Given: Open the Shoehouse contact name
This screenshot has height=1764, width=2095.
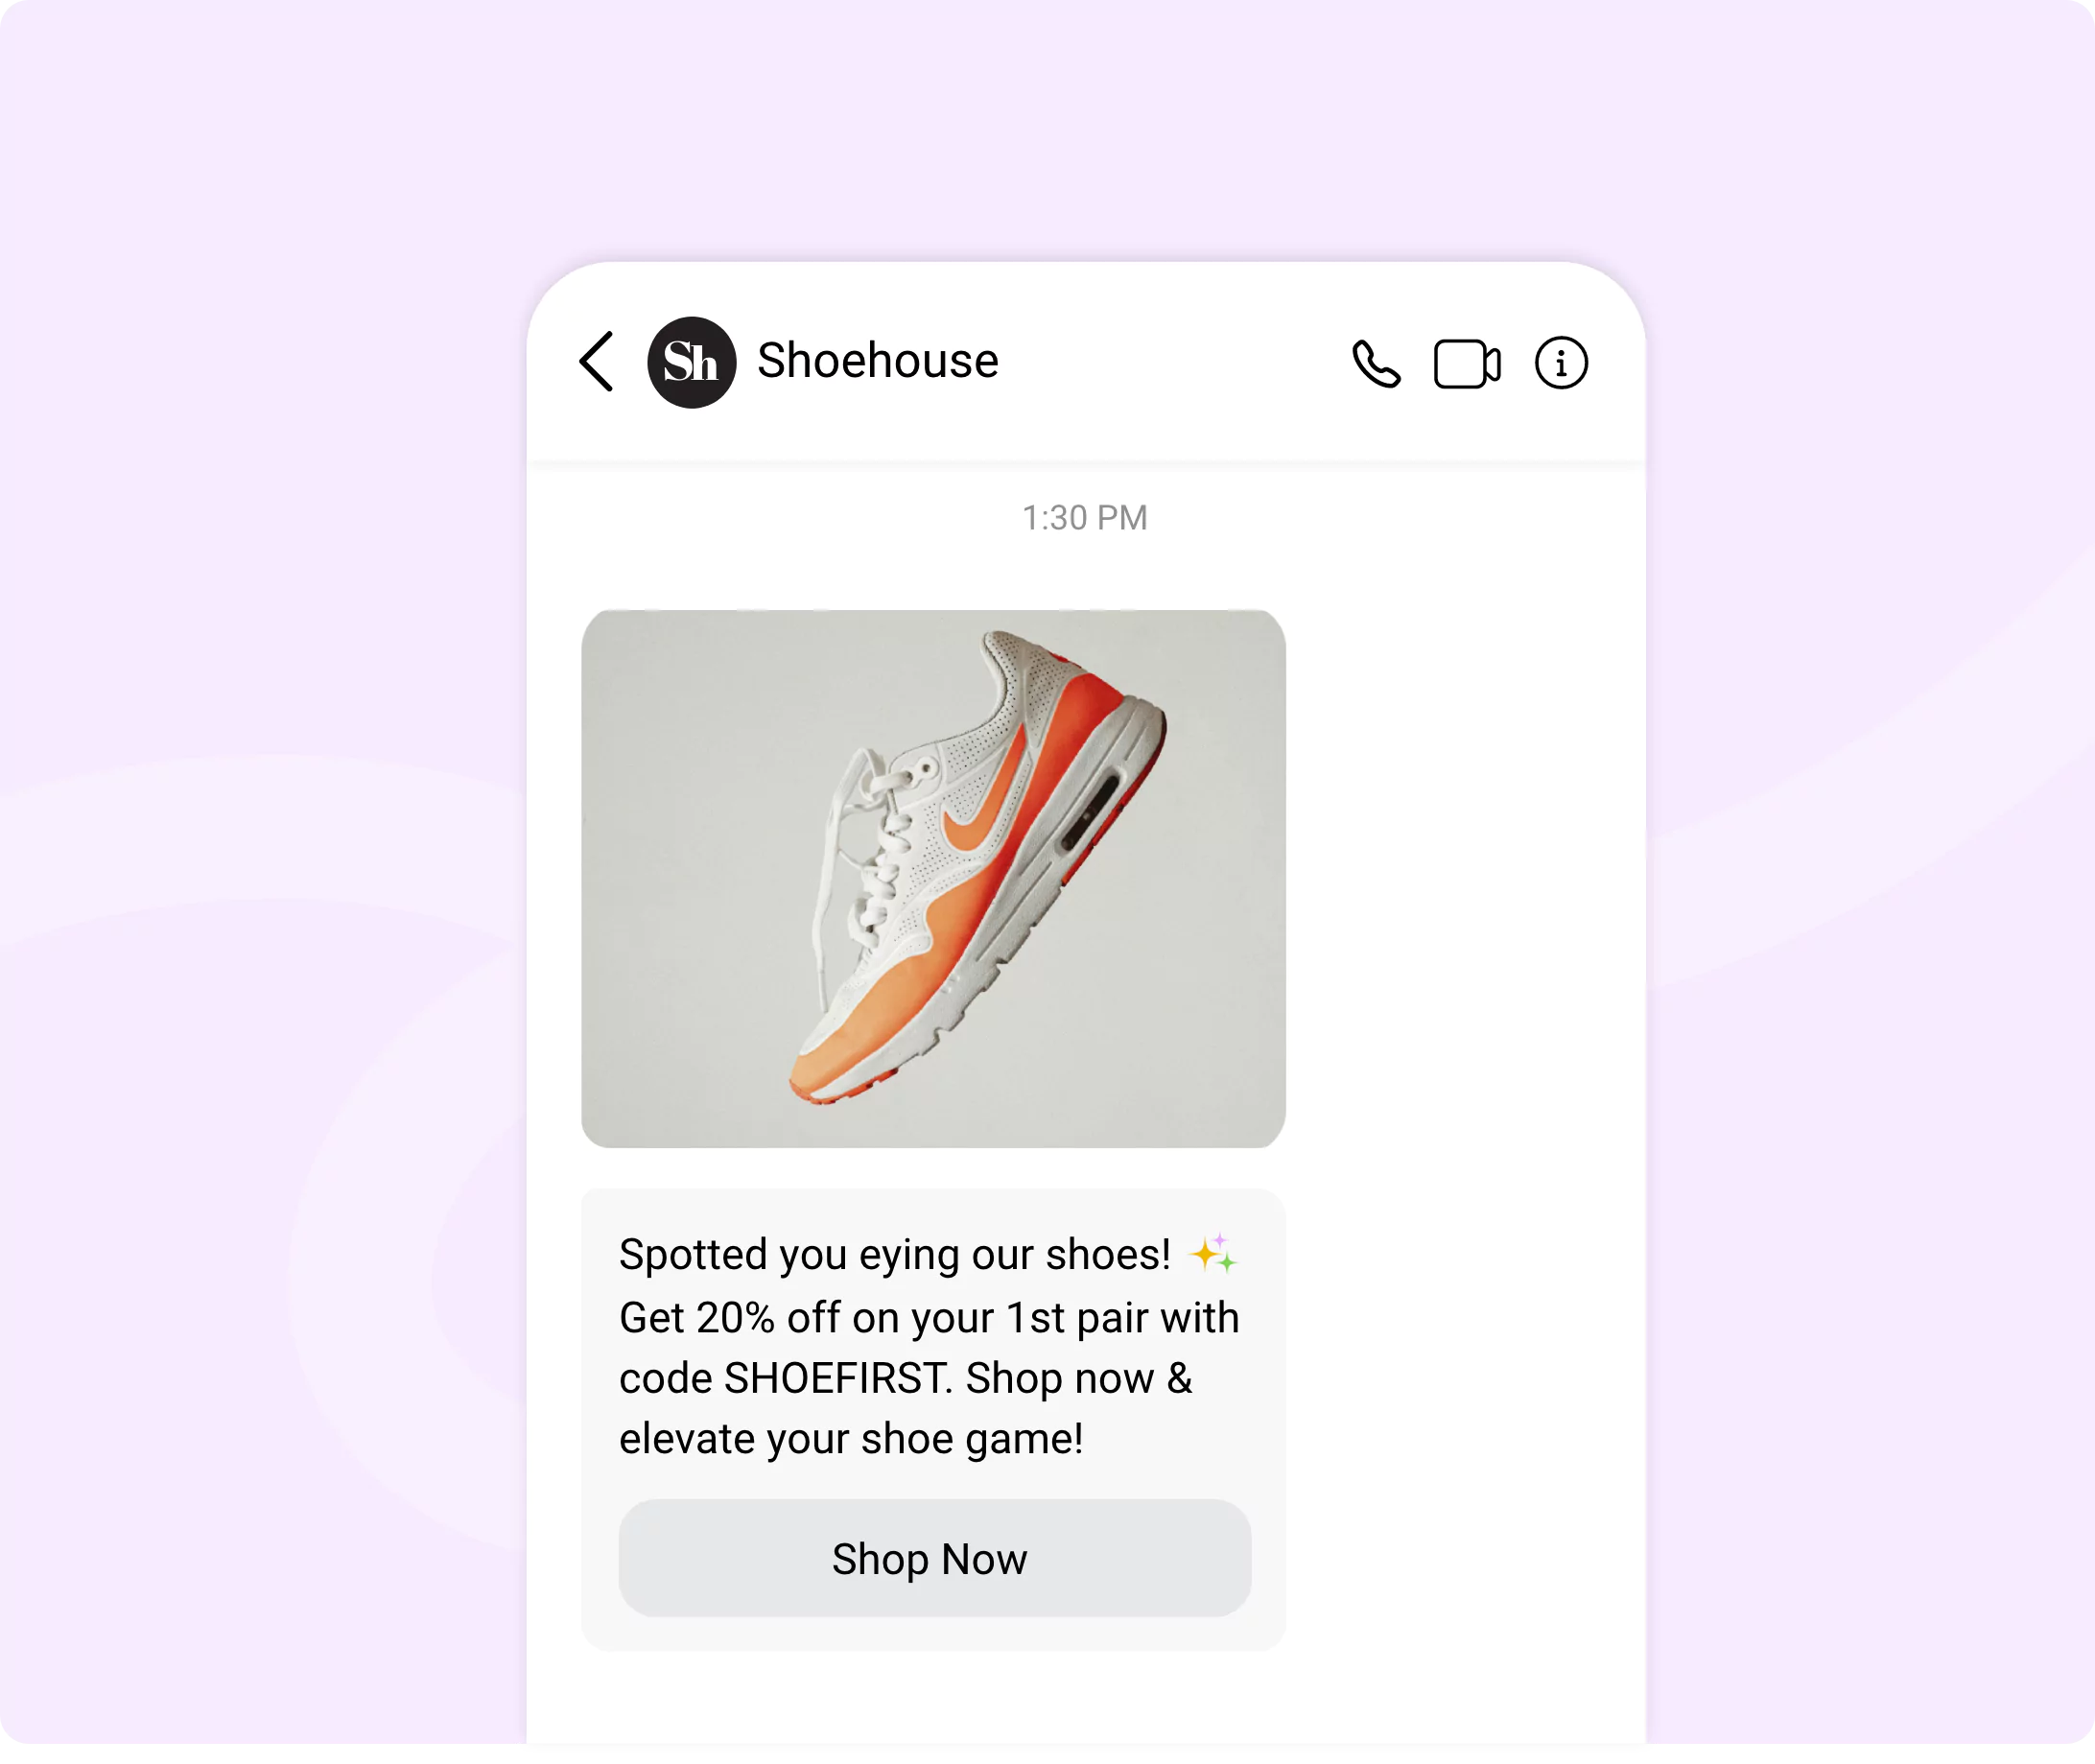Looking at the screenshot, I should pos(877,360).
